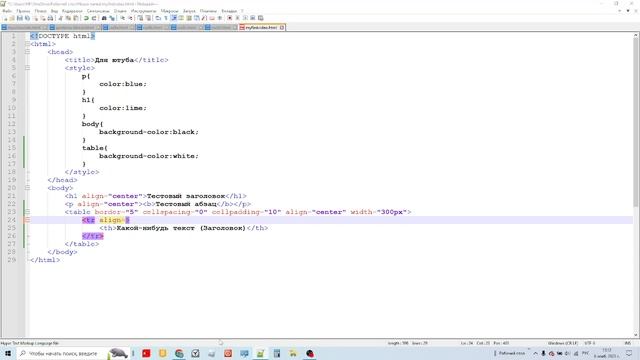Collapse the head block on line 3
Image resolution: width=640 pixels, height=360 pixels.
(x=27, y=52)
